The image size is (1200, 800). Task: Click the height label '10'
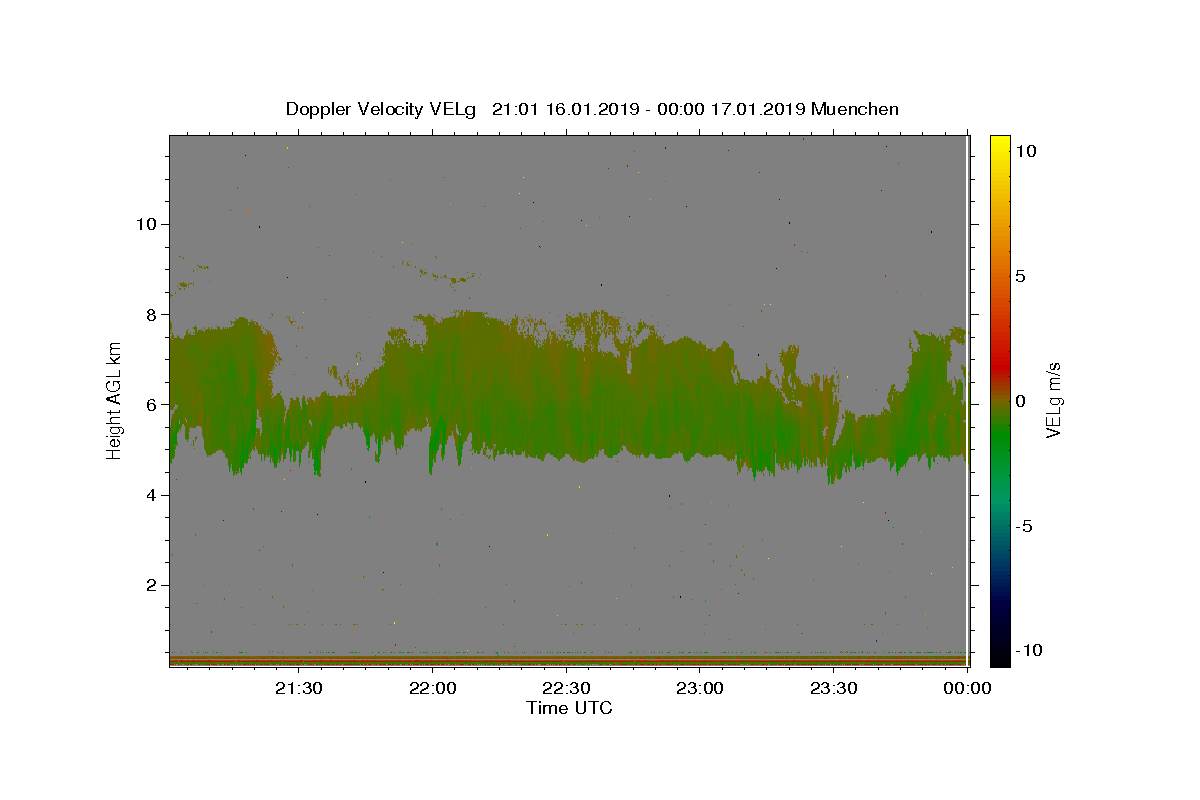(148, 224)
